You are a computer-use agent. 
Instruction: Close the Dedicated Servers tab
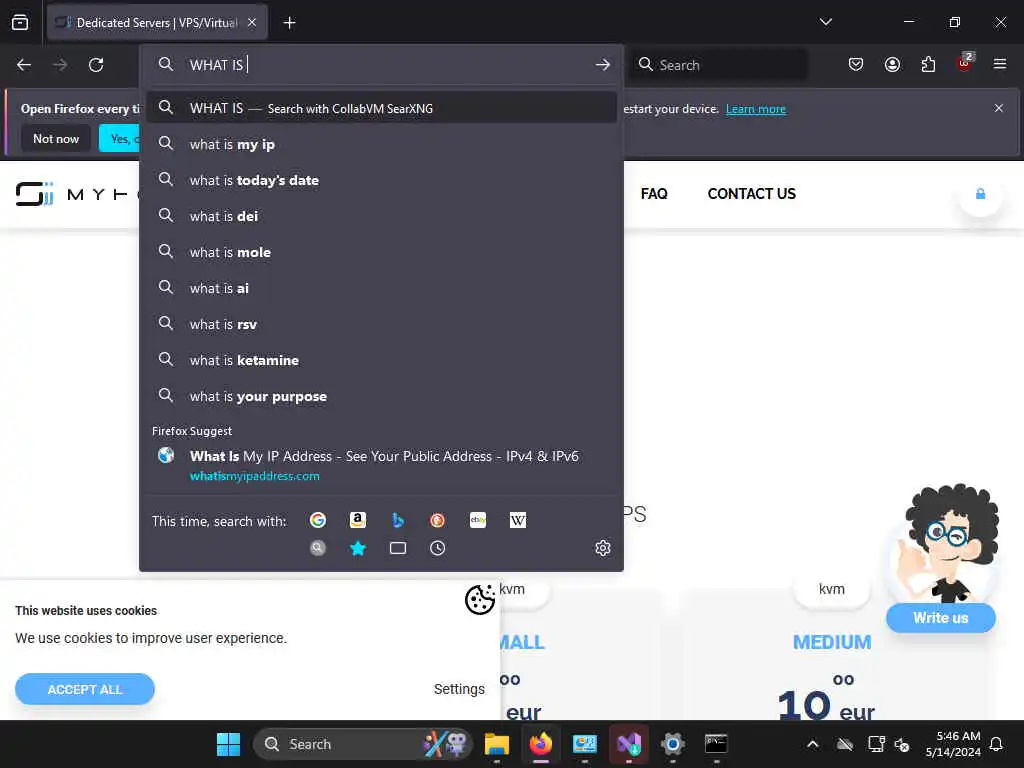click(252, 23)
